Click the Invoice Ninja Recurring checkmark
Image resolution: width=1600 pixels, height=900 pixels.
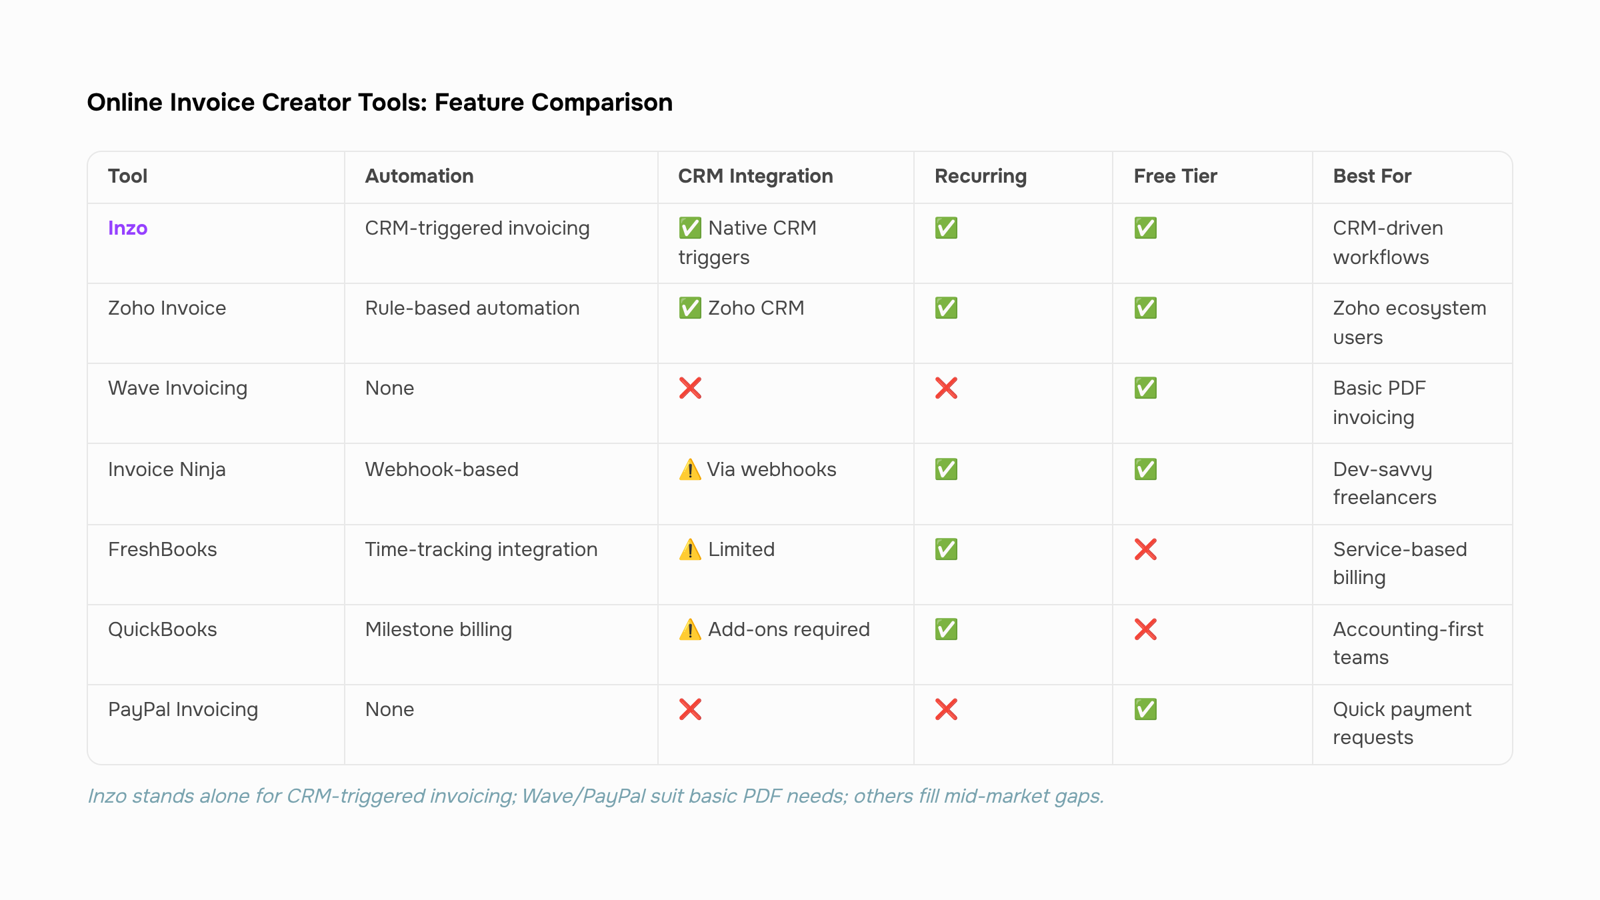tap(946, 469)
